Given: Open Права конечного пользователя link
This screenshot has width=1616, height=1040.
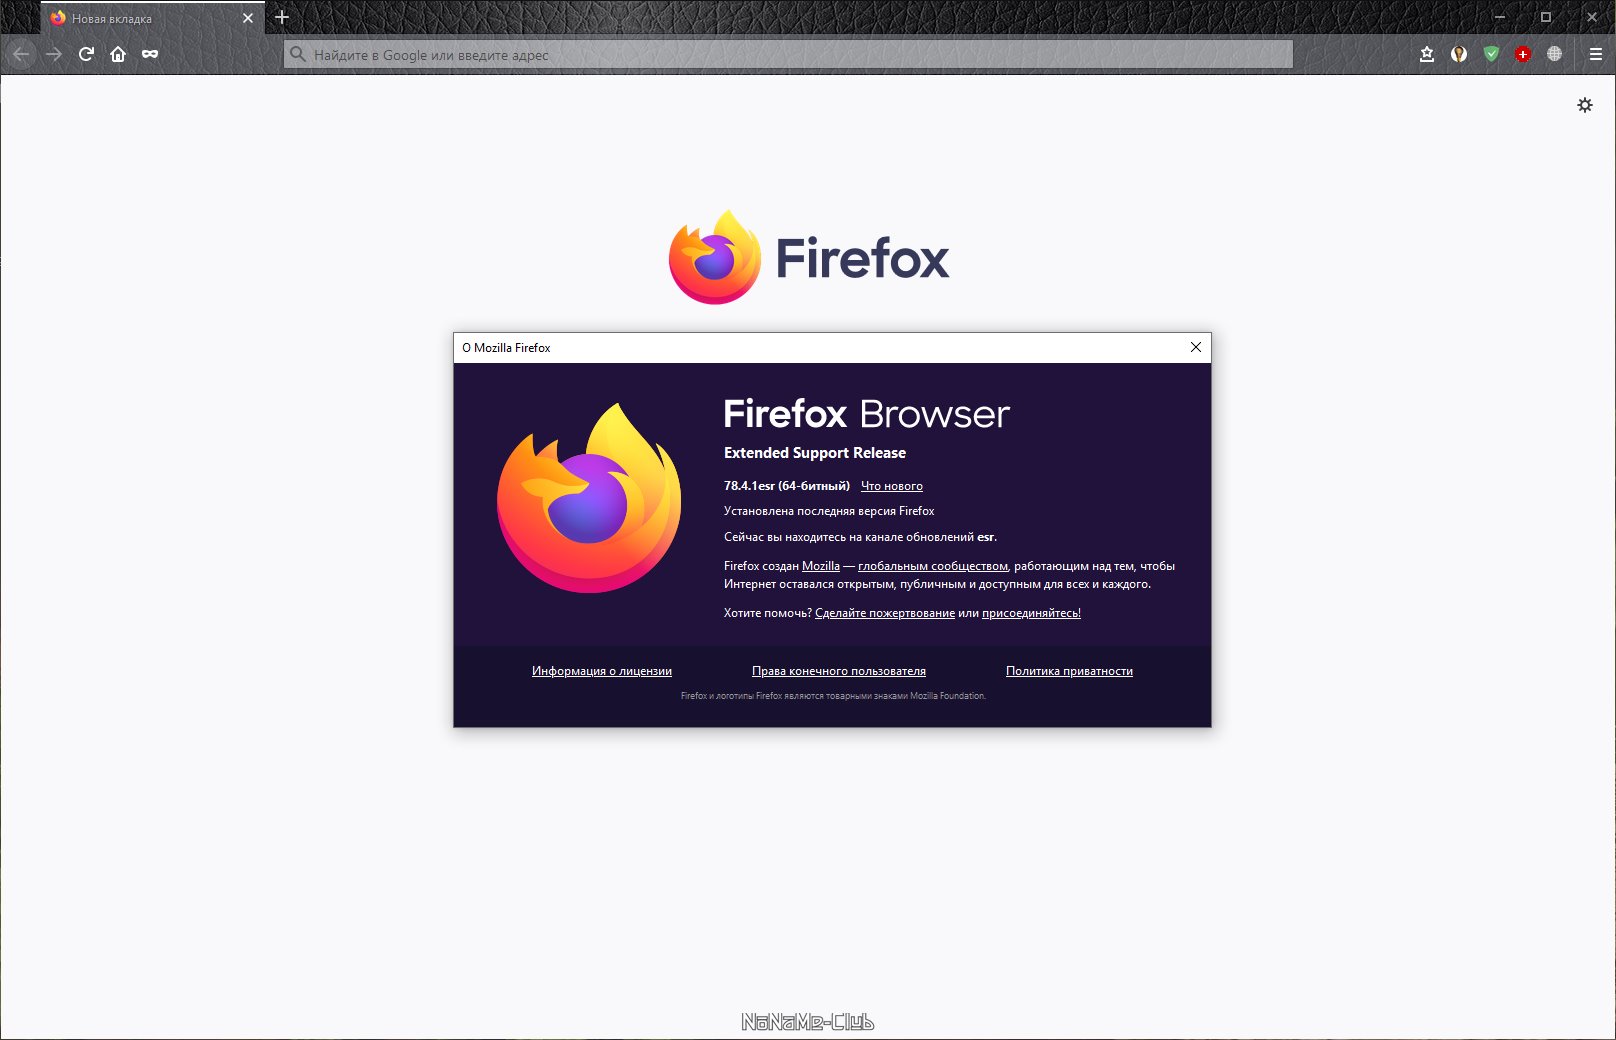Looking at the screenshot, I should pos(839,671).
